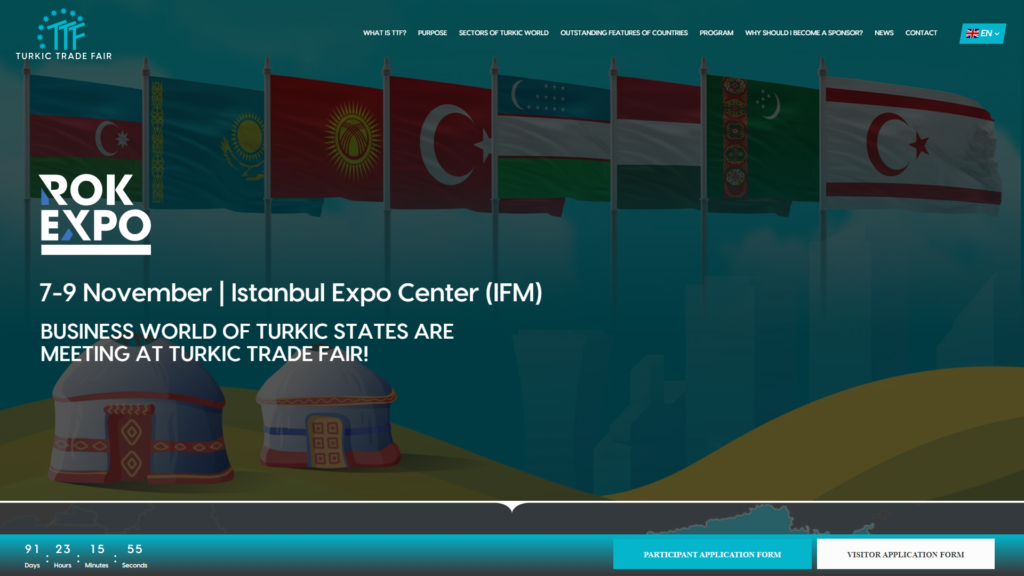The image size is (1024, 576).
Task: Click the ROK EXPO logo
Action: (95, 214)
